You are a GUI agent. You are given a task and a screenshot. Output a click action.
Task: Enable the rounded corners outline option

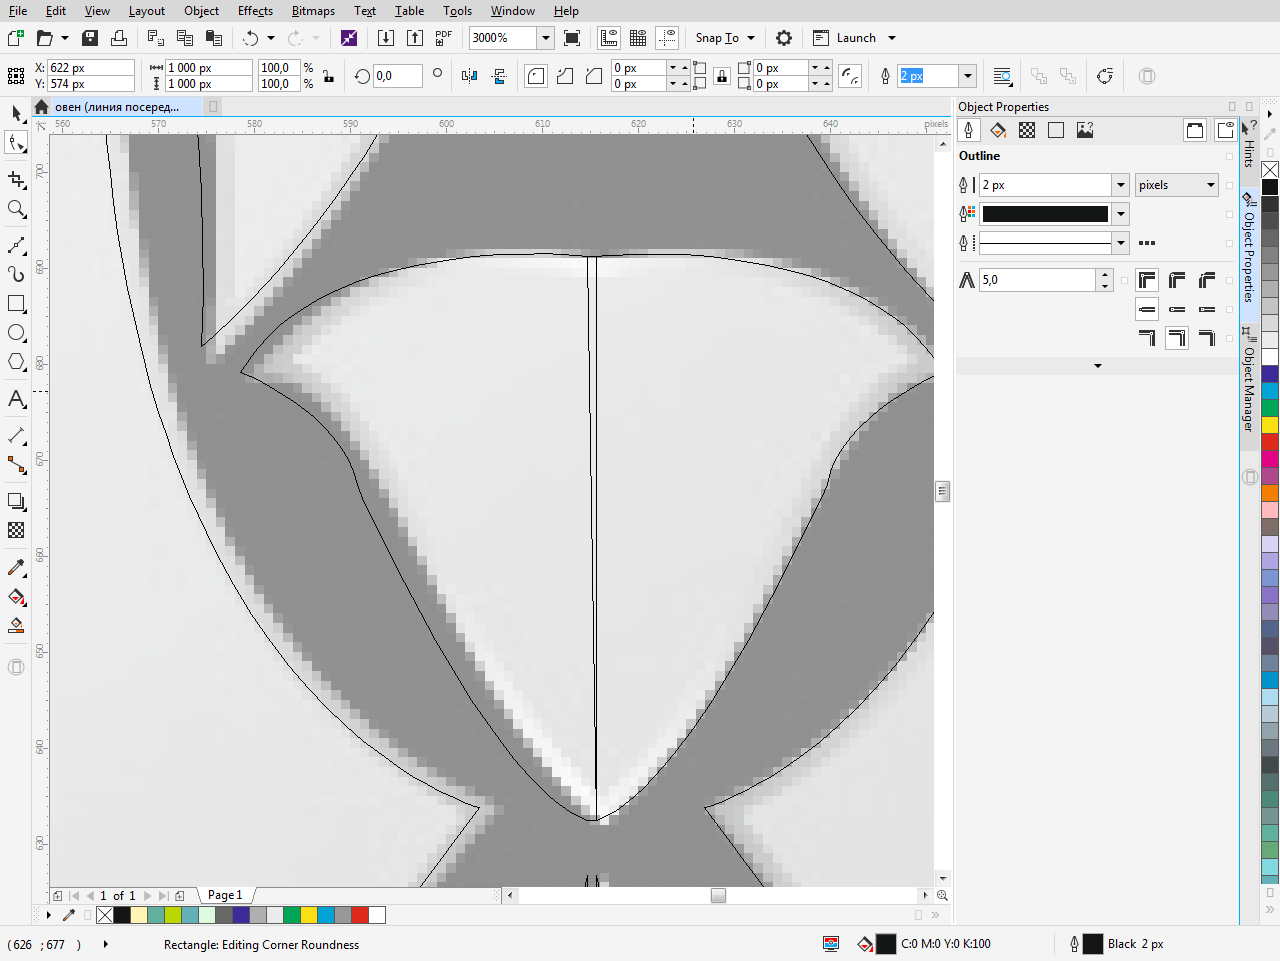(1177, 280)
